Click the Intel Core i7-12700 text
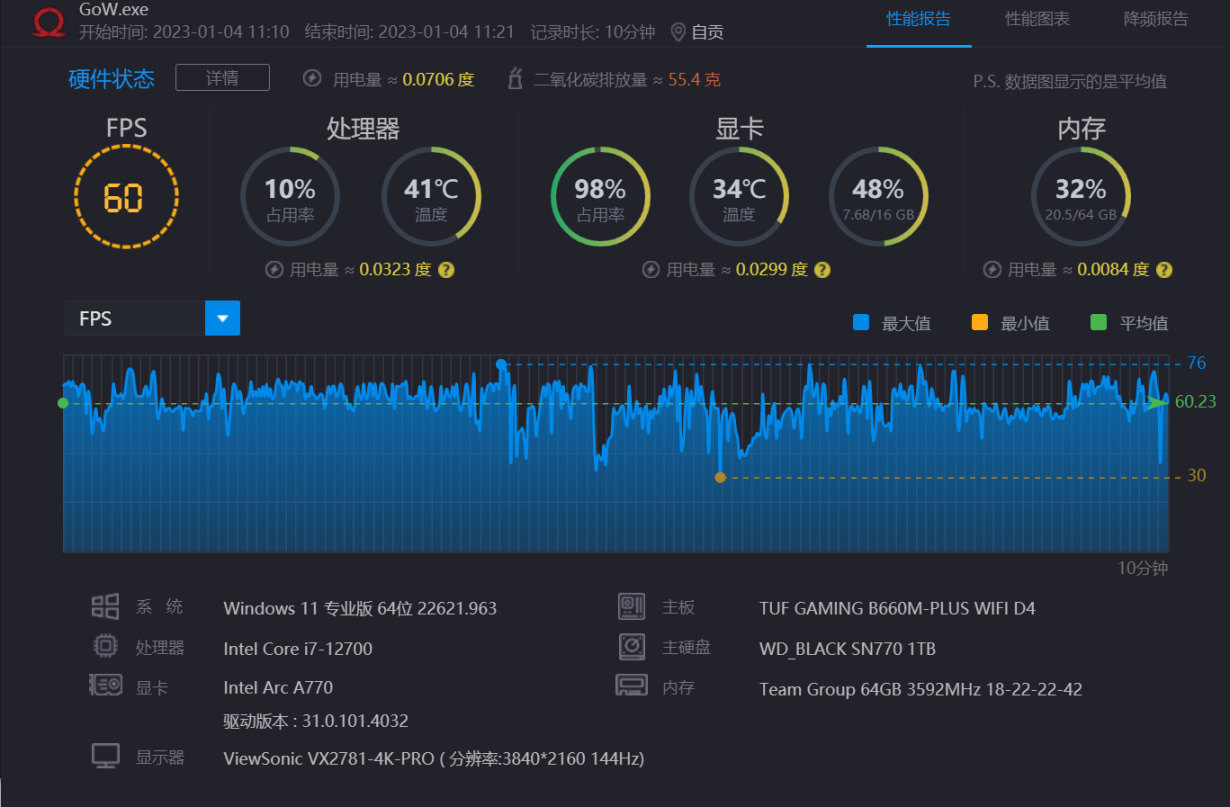Viewport: 1230px width, 807px height. tap(298, 648)
